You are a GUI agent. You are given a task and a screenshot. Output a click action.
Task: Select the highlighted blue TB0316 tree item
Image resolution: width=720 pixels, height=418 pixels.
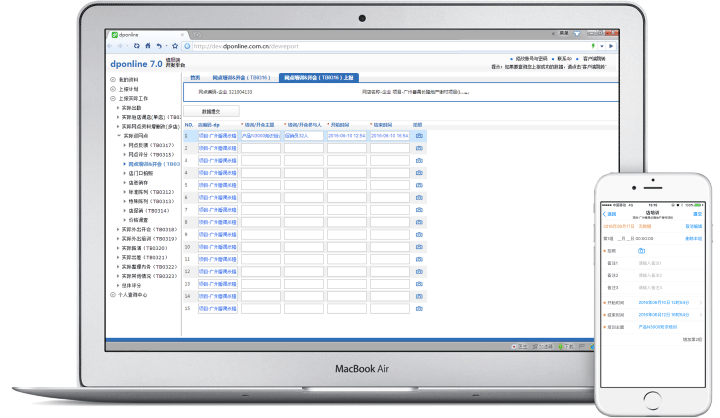pos(154,164)
